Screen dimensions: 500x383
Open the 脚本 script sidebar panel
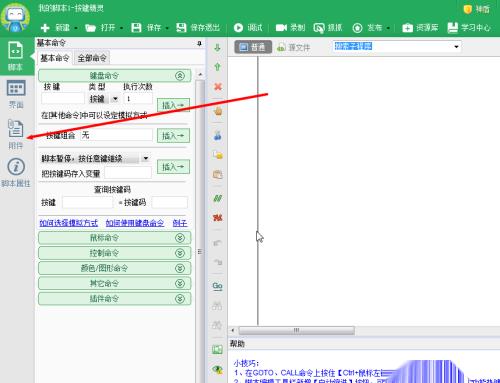click(16, 56)
